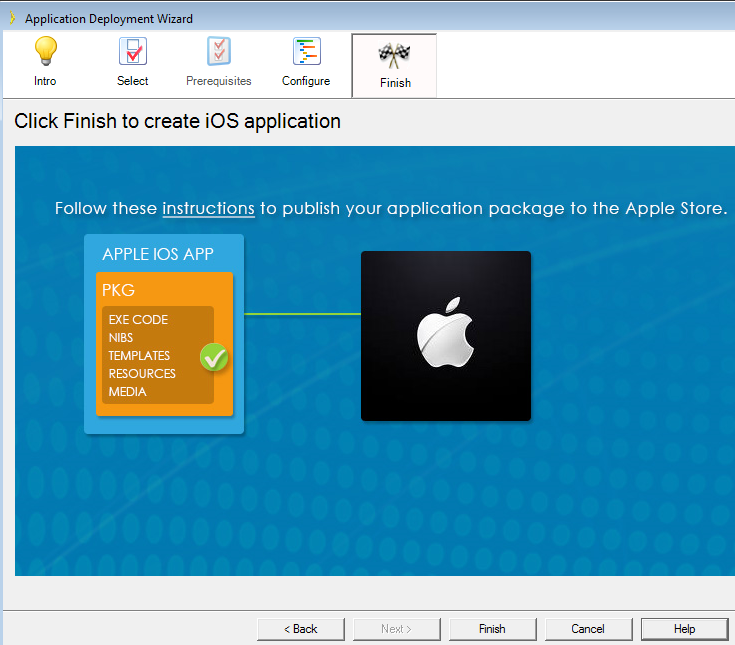Click the Finish checkered flags icon
This screenshot has width=735, height=645.
(394, 55)
